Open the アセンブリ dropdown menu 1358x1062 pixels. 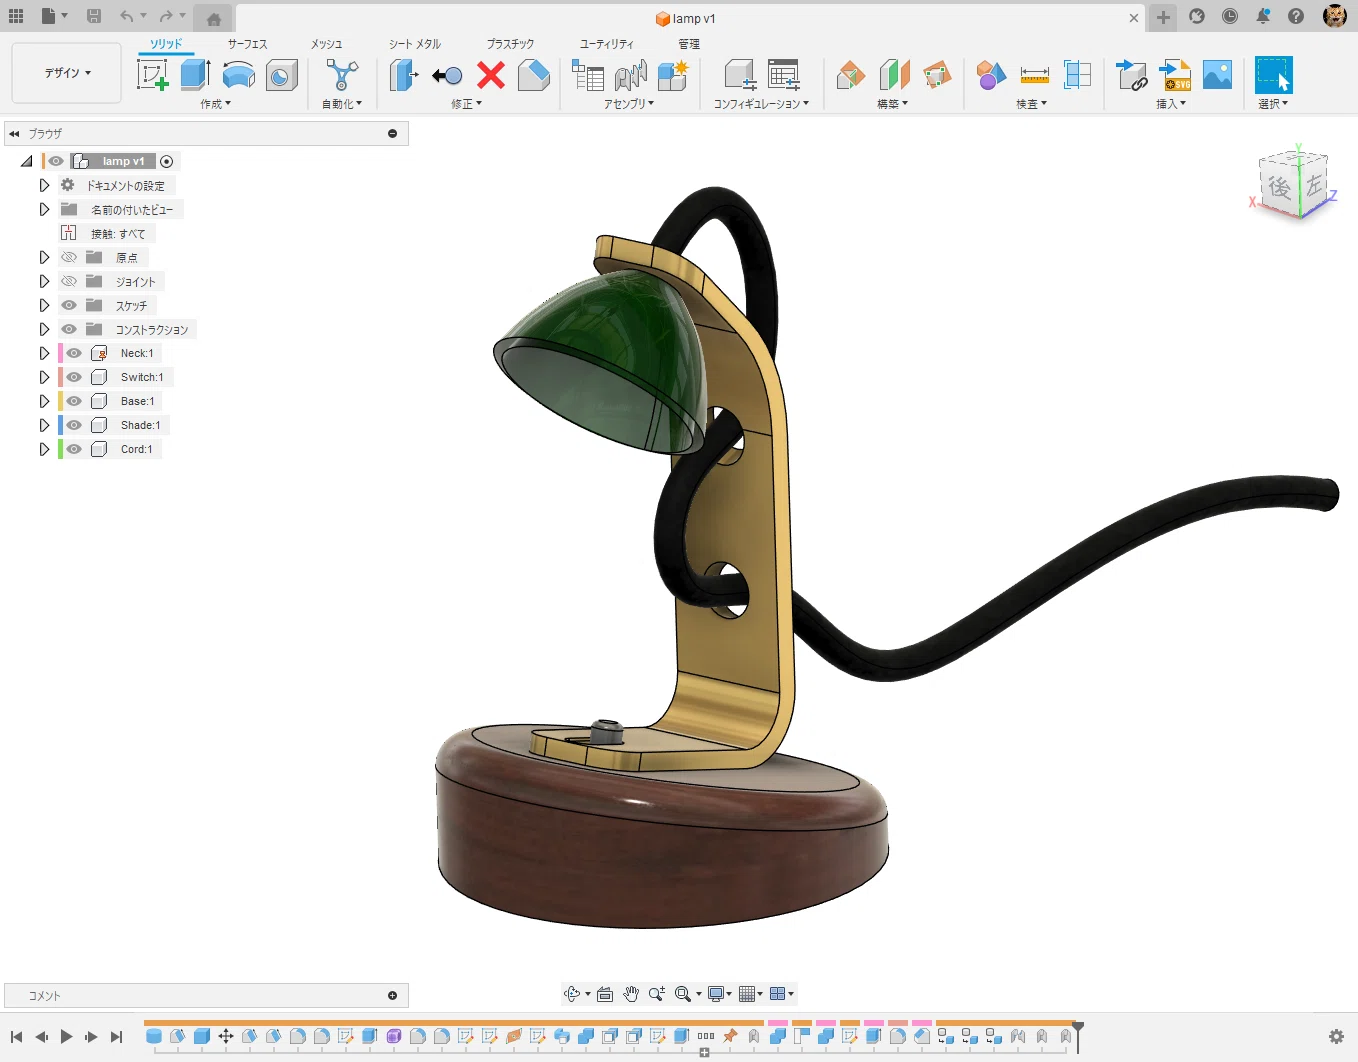[x=629, y=104]
